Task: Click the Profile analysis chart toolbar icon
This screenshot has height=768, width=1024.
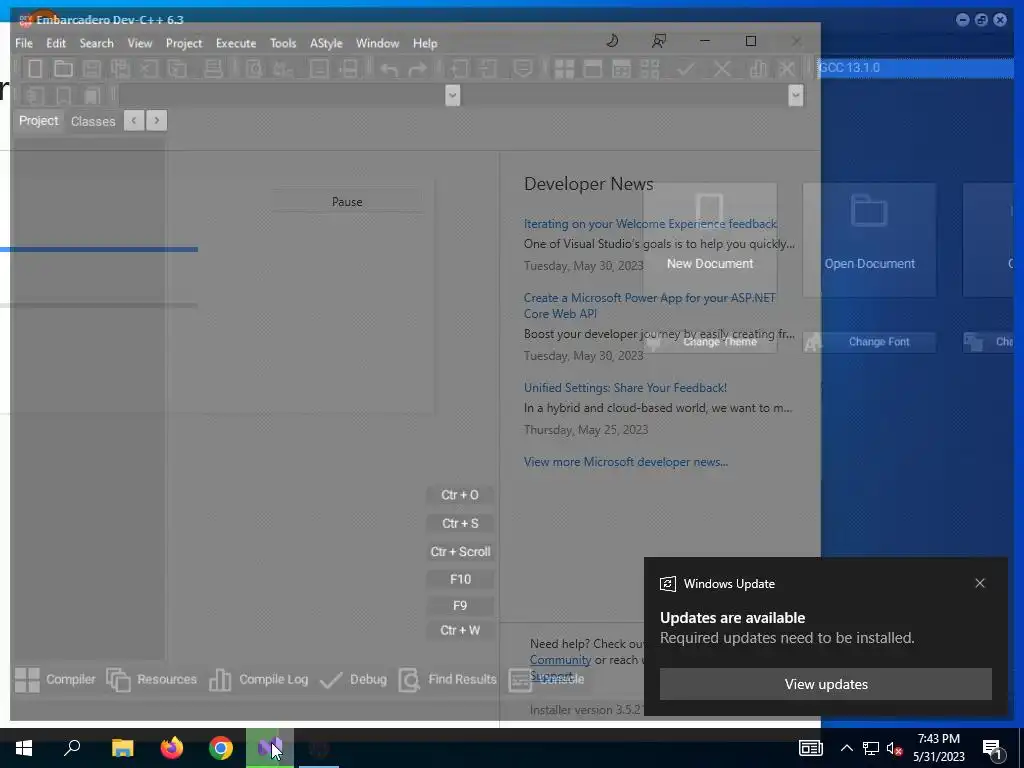Action: tap(758, 69)
